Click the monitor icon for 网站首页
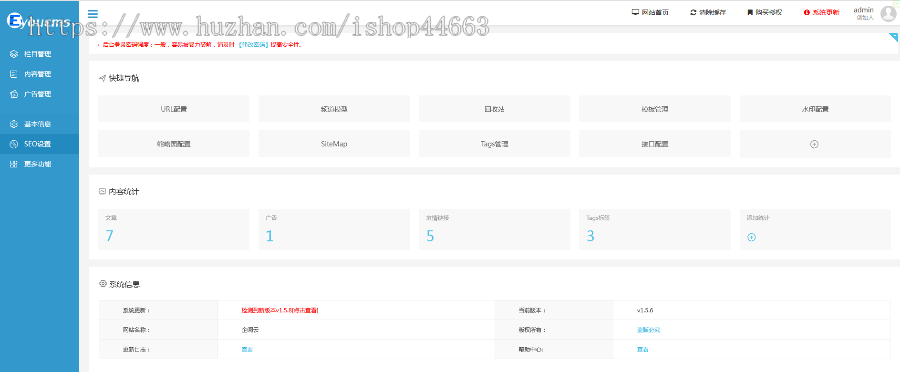The width and height of the screenshot is (900, 372). (x=635, y=12)
